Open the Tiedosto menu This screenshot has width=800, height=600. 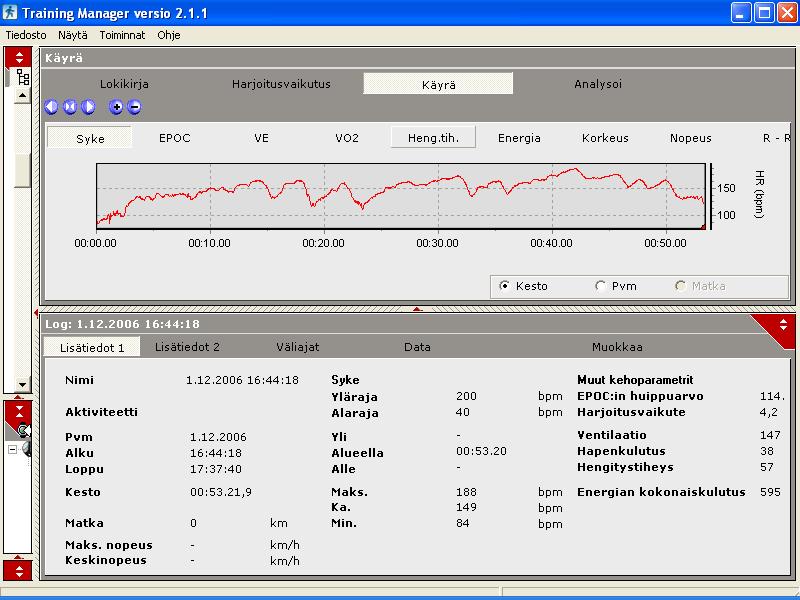pyautogui.click(x=26, y=35)
